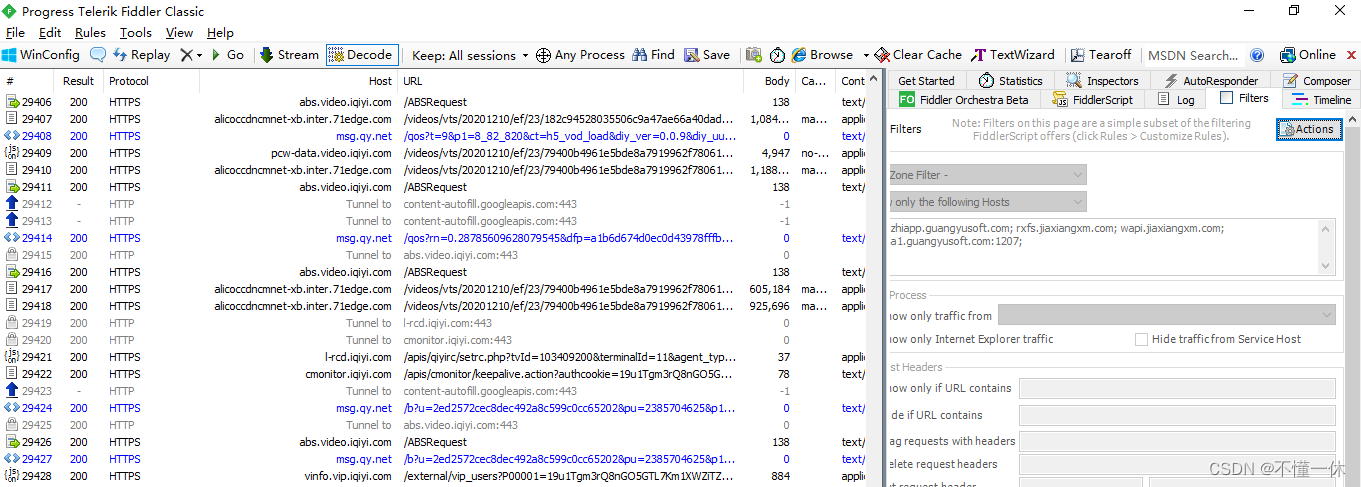Viewport: 1361px width, 487px height.
Task: Switch to the AutoResponder tab
Action: (x=1212, y=81)
